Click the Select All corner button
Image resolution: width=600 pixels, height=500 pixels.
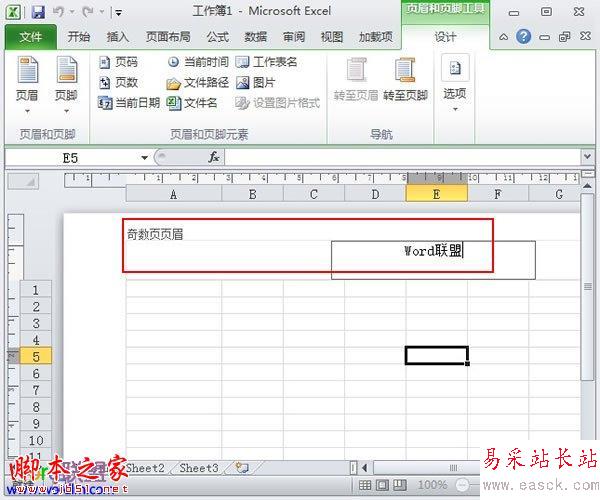(x=23, y=181)
